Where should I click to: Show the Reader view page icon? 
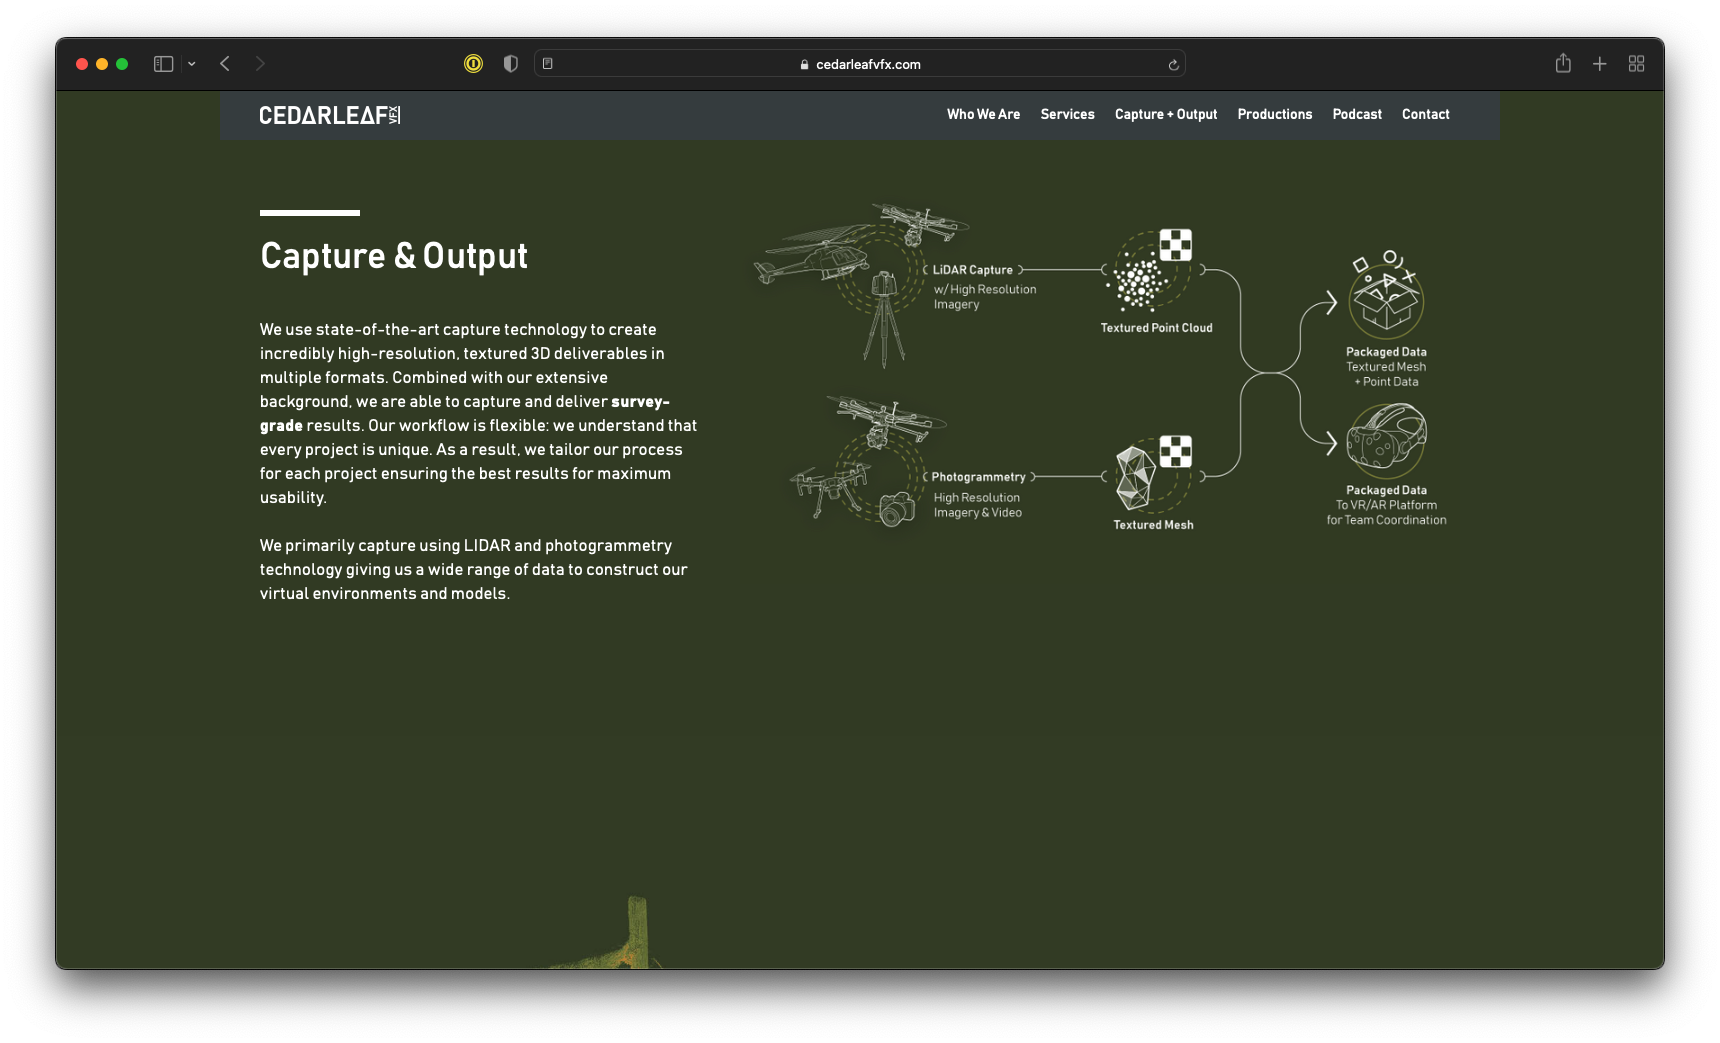coord(548,64)
